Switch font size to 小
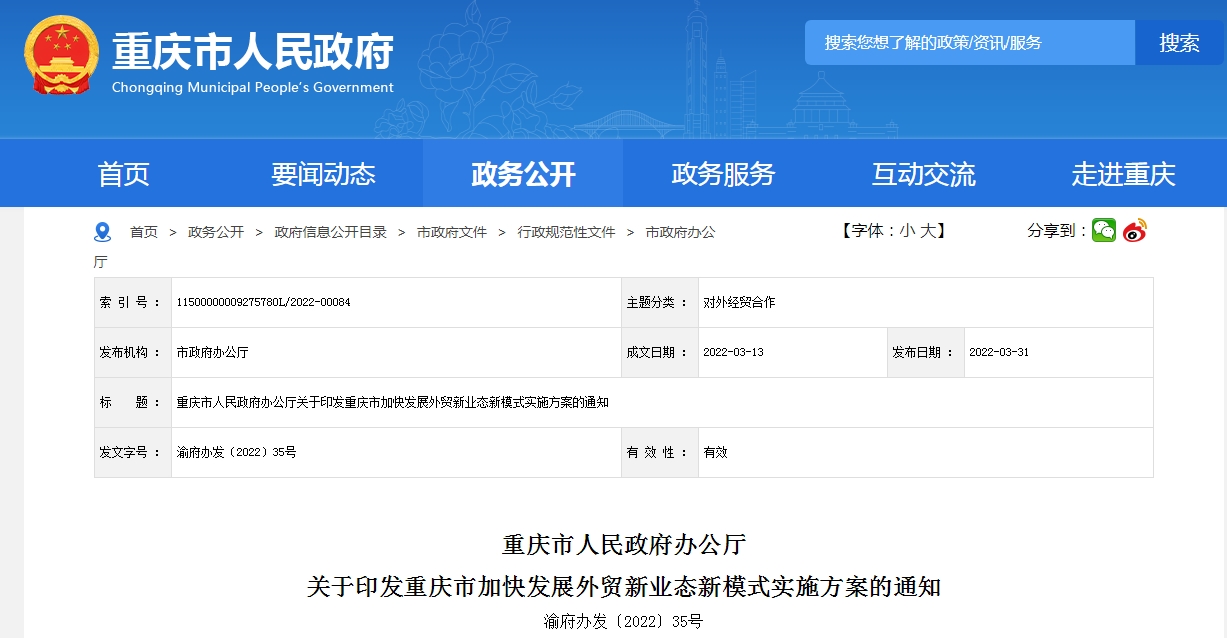The image size is (1227, 638). [x=907, y=229]
